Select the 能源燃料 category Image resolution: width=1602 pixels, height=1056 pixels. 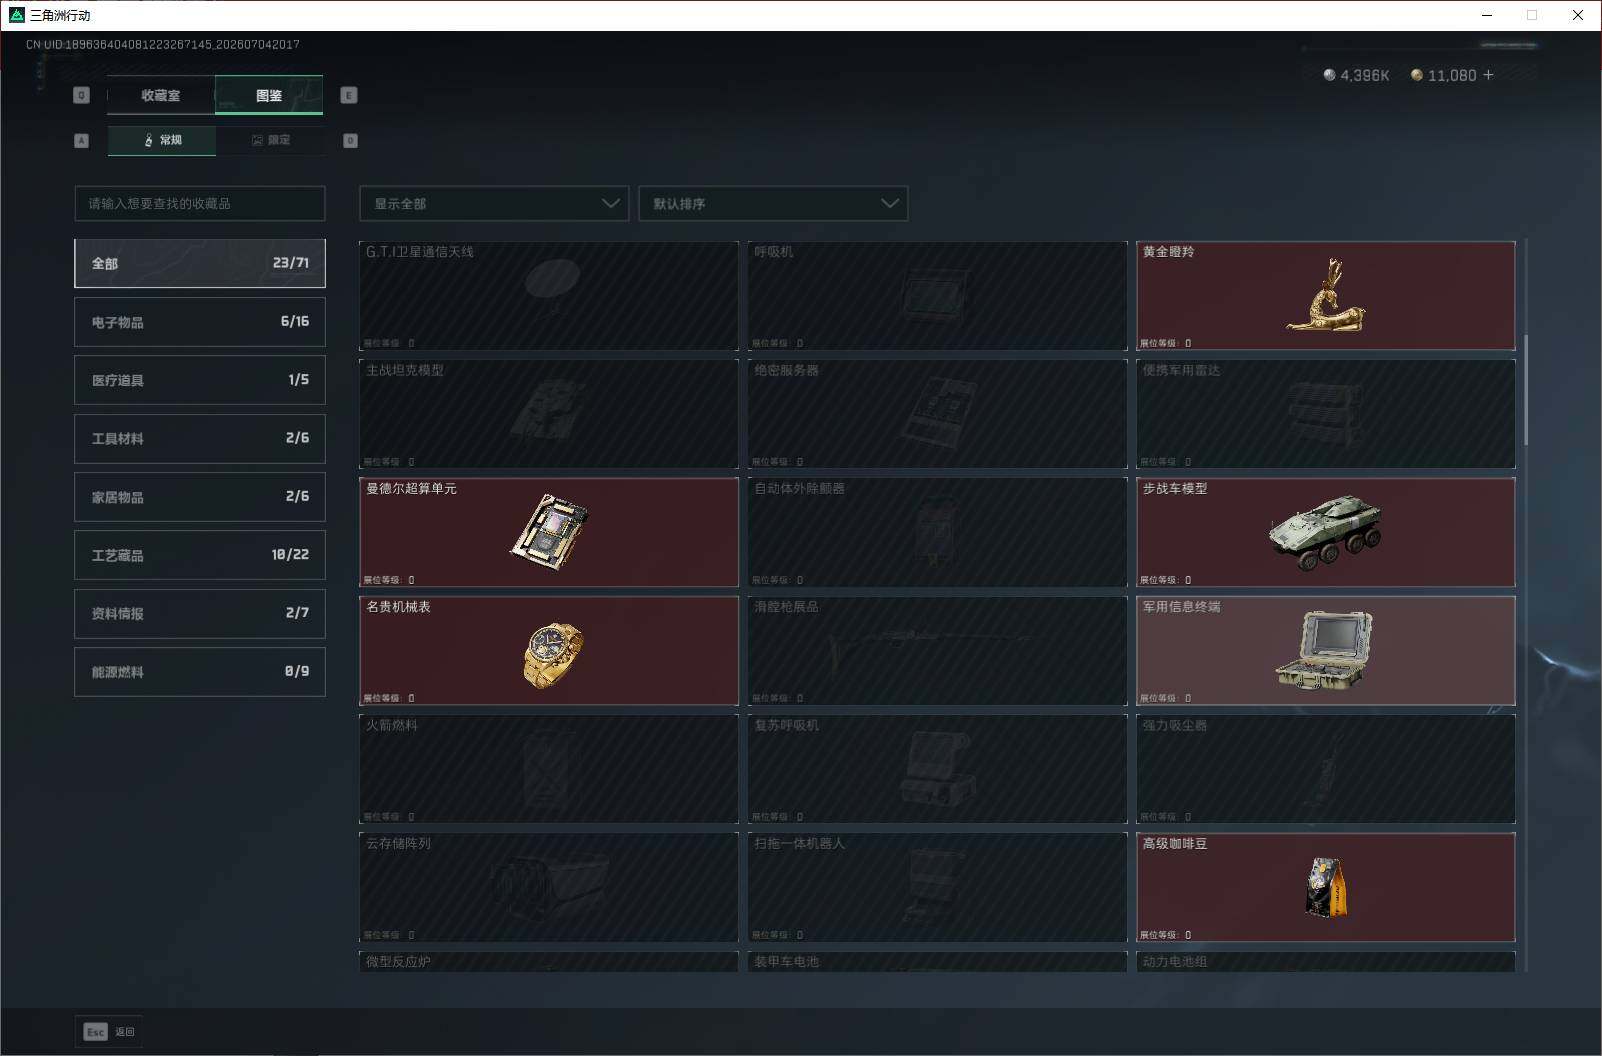(200, 672)
